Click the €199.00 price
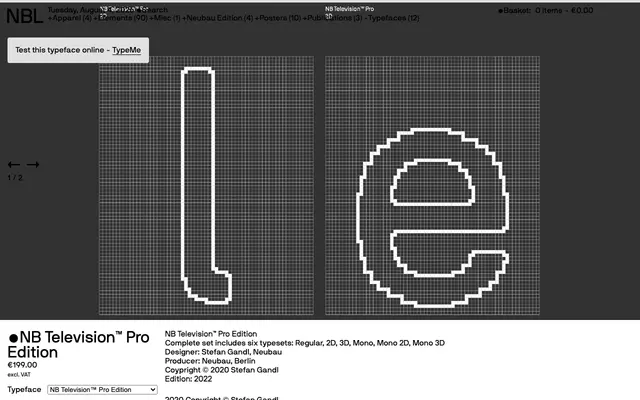 [x=22, y=365]
